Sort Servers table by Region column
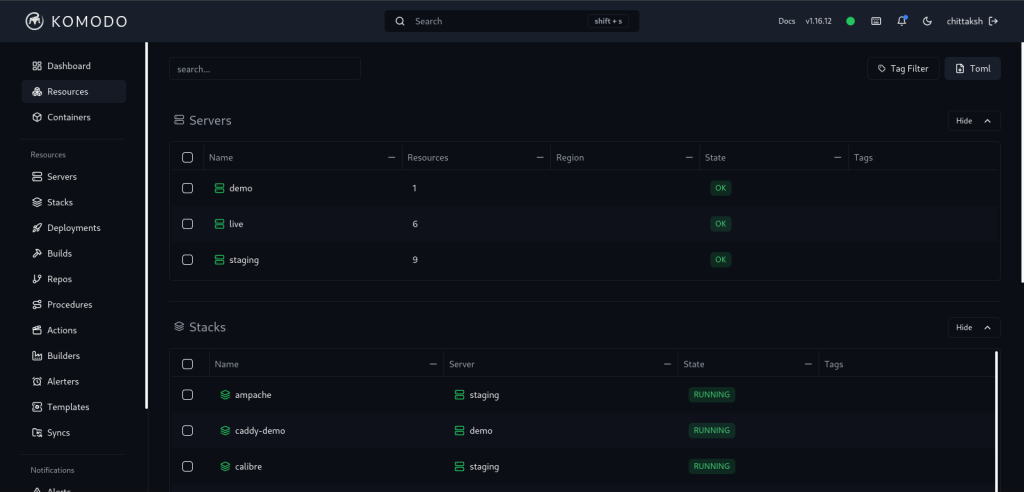 (x=624, y=157)
